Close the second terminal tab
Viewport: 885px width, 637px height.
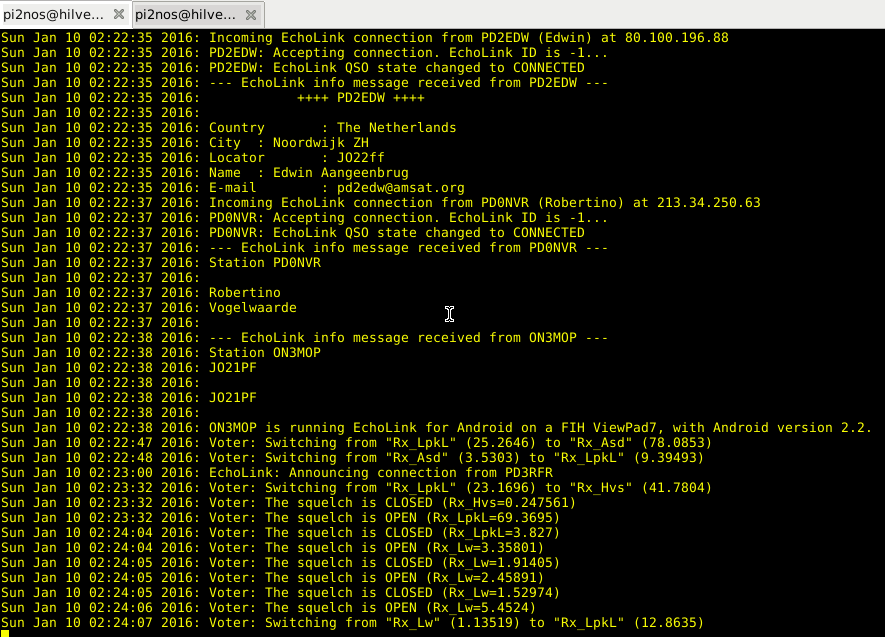click(x=251, y=15)
